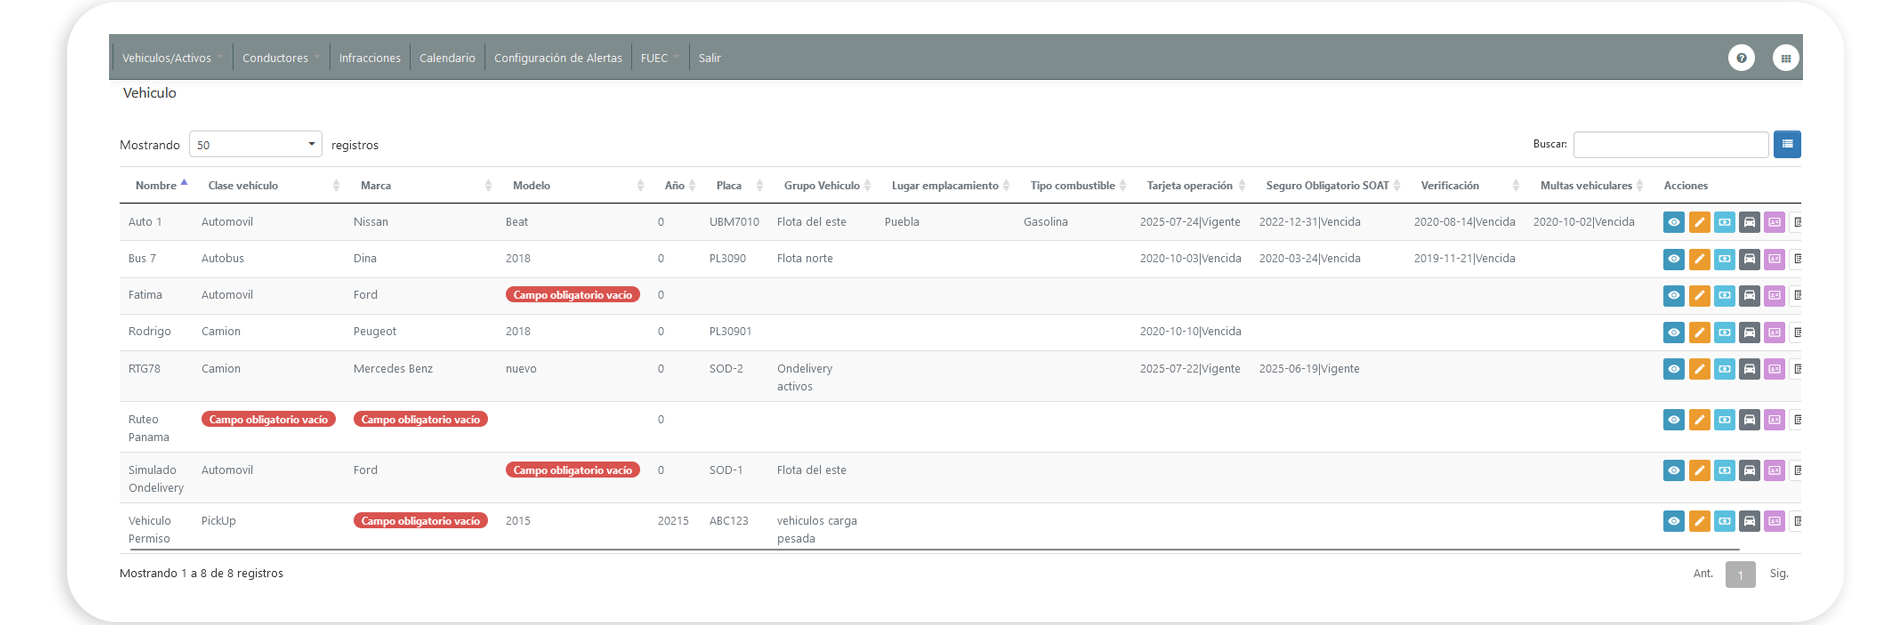Click 2025-07-24|Vigente cell
Screen dimensions: 1904x625
pyautogui.click(x=1190, y=222)
